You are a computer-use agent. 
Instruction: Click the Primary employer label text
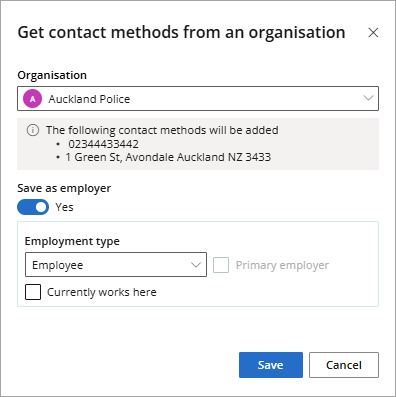coord(282,265)
